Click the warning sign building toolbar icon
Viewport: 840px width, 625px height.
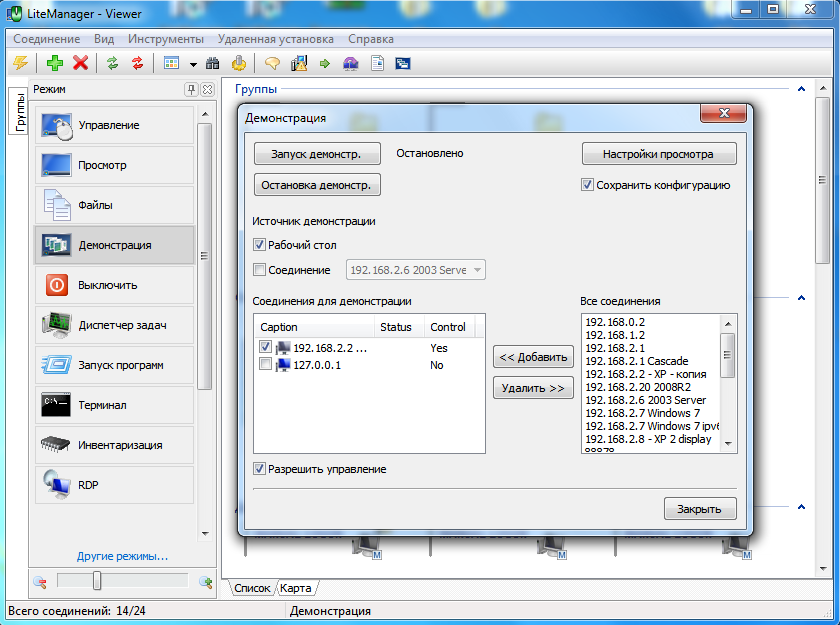tap(299, 63)
